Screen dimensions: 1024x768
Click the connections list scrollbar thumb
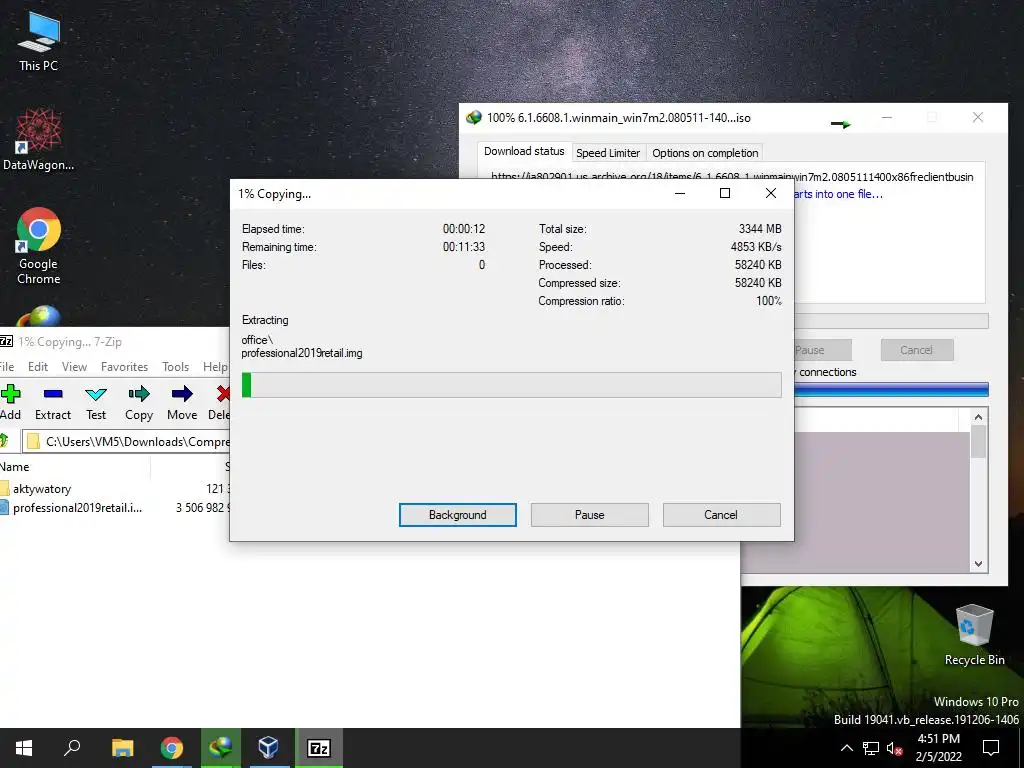[978, 441]
